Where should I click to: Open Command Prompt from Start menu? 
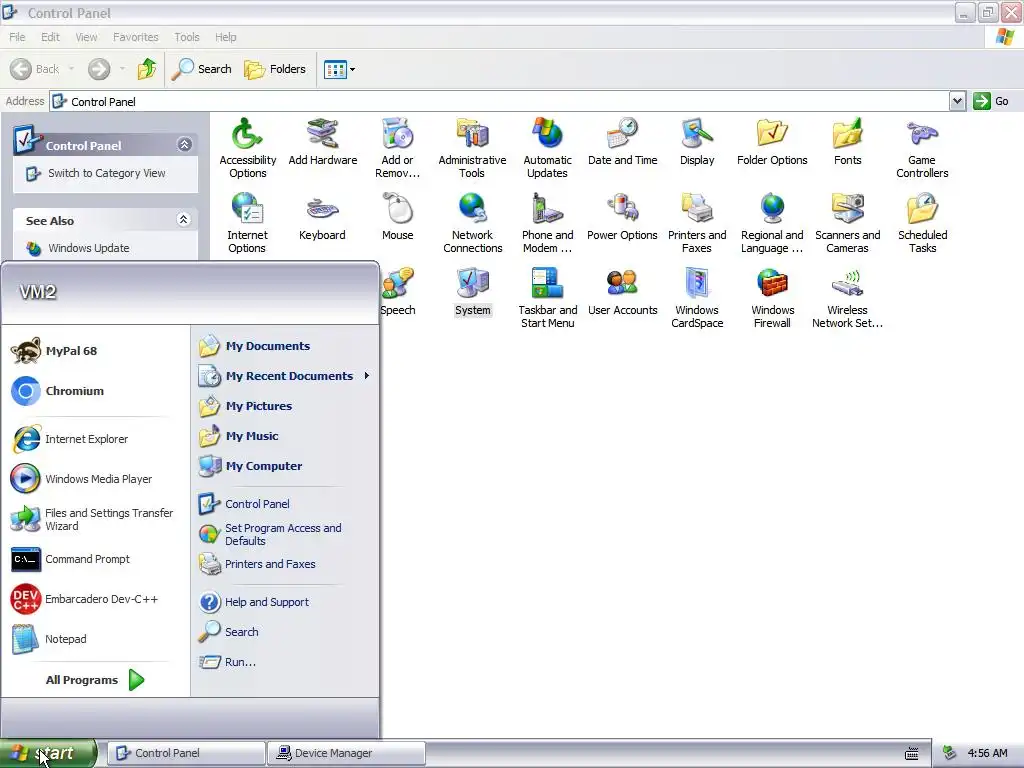(95, 560)
